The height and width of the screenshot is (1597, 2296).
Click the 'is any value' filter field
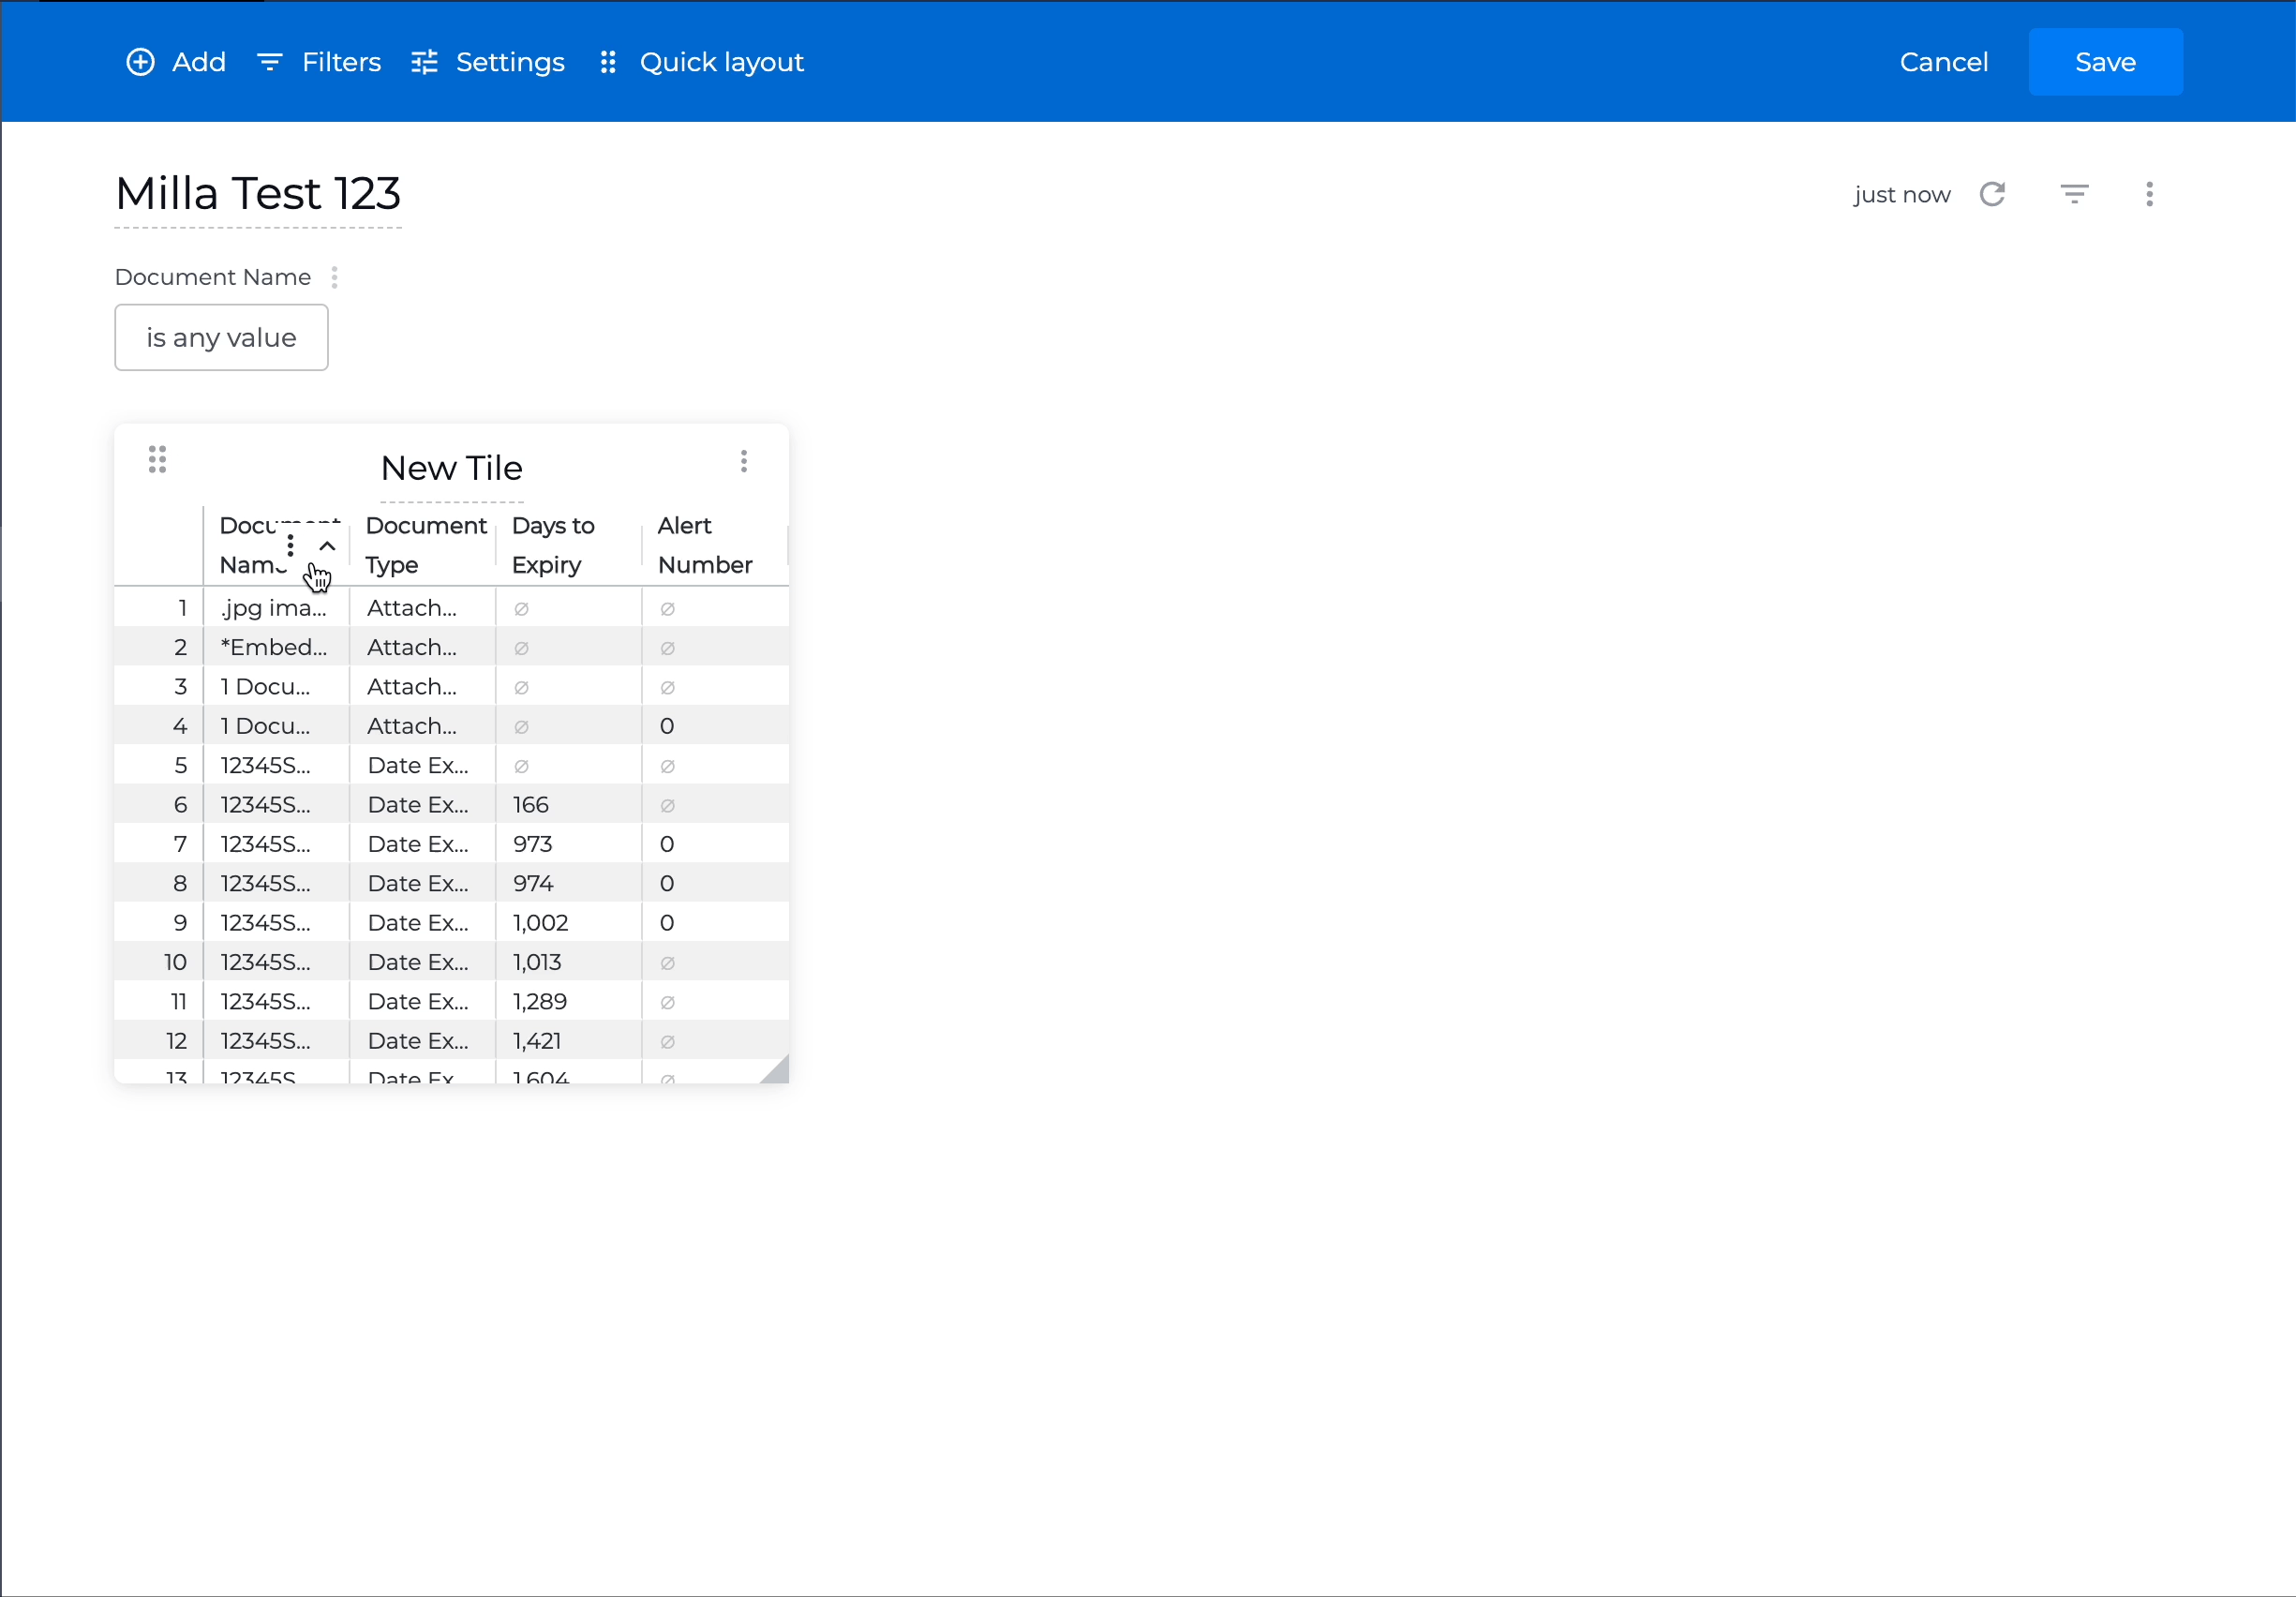(221, 337)
